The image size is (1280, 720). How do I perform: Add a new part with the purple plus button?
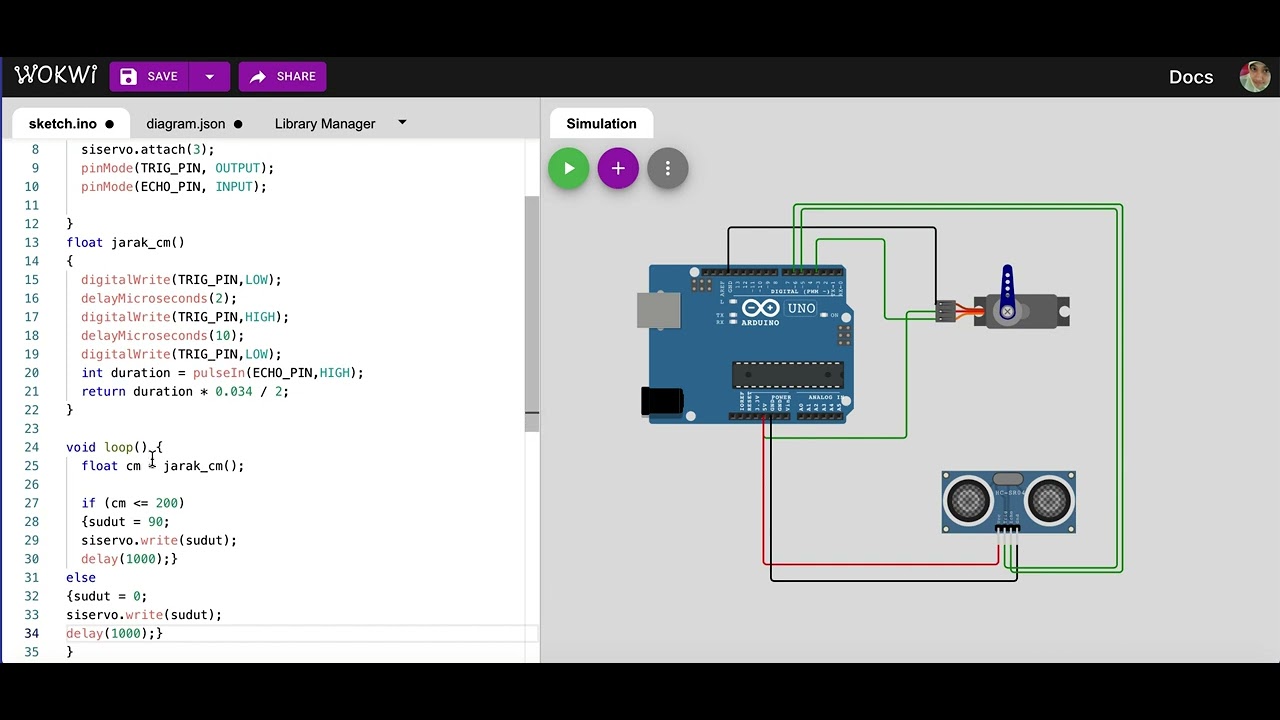click(618, 168)
